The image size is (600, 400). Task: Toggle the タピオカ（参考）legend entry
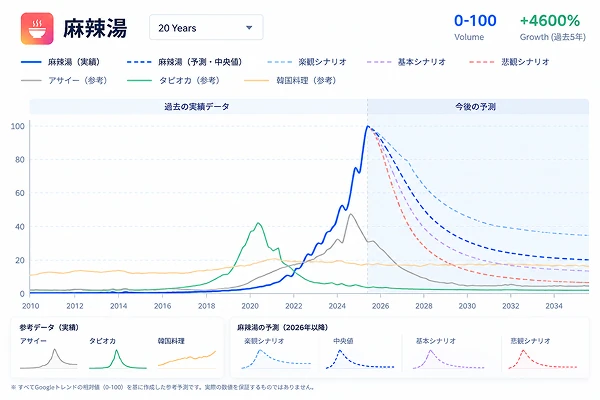point(174,80)
